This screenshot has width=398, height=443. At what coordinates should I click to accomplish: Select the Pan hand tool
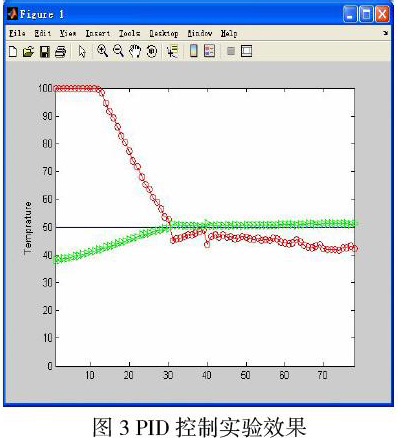pos(135,51)
